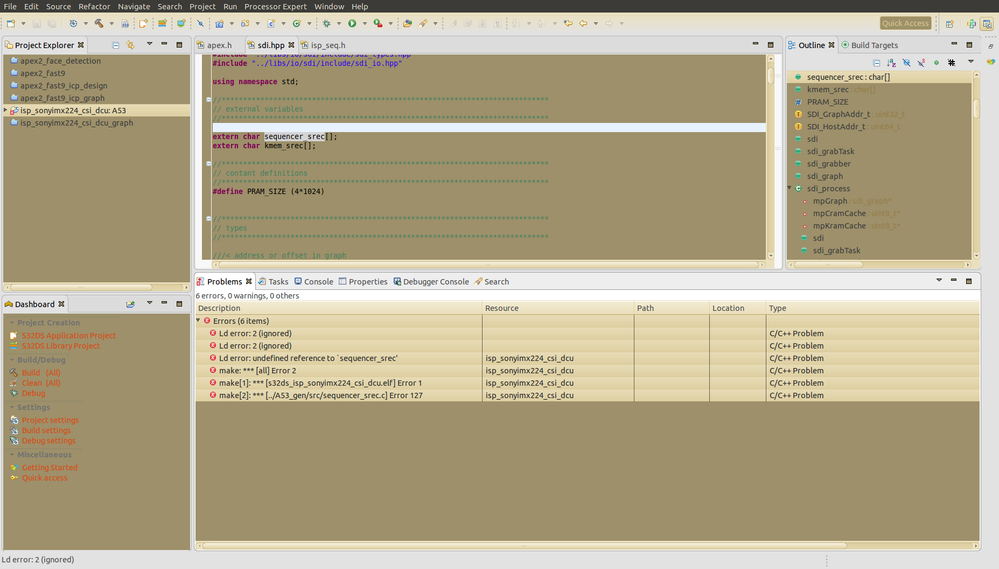
Task: Collapse the sdi_process node in Outline
Action: tap(790, 188)
